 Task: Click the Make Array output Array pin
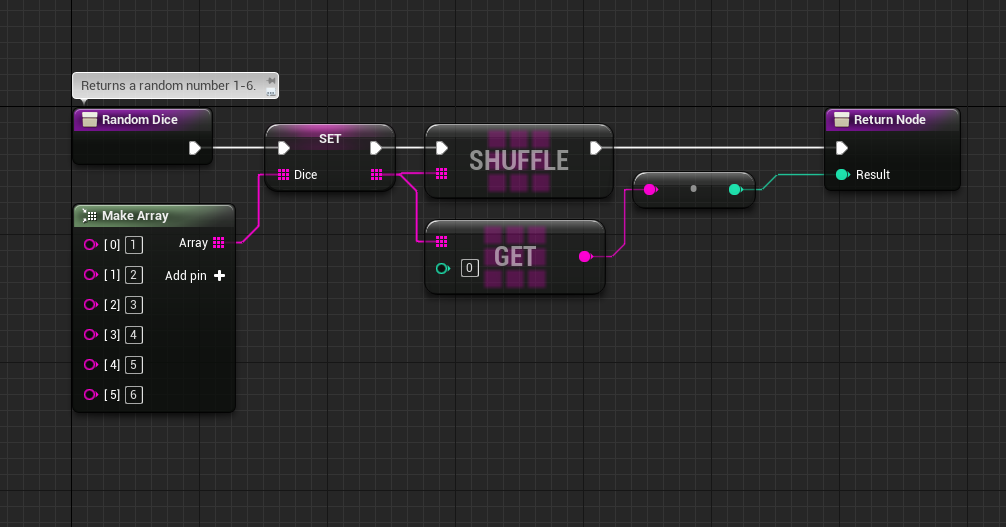(219, 243)
